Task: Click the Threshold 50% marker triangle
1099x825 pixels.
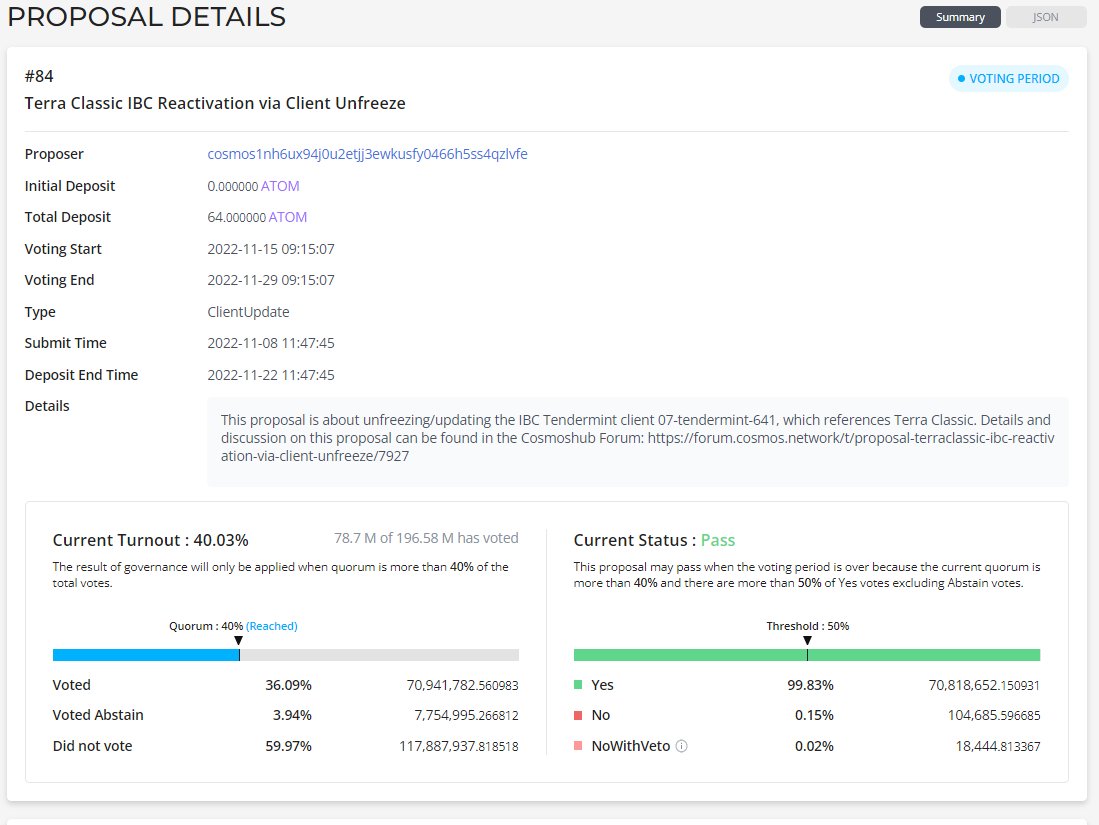Action: pyautogui.click(x=807, y=641)
